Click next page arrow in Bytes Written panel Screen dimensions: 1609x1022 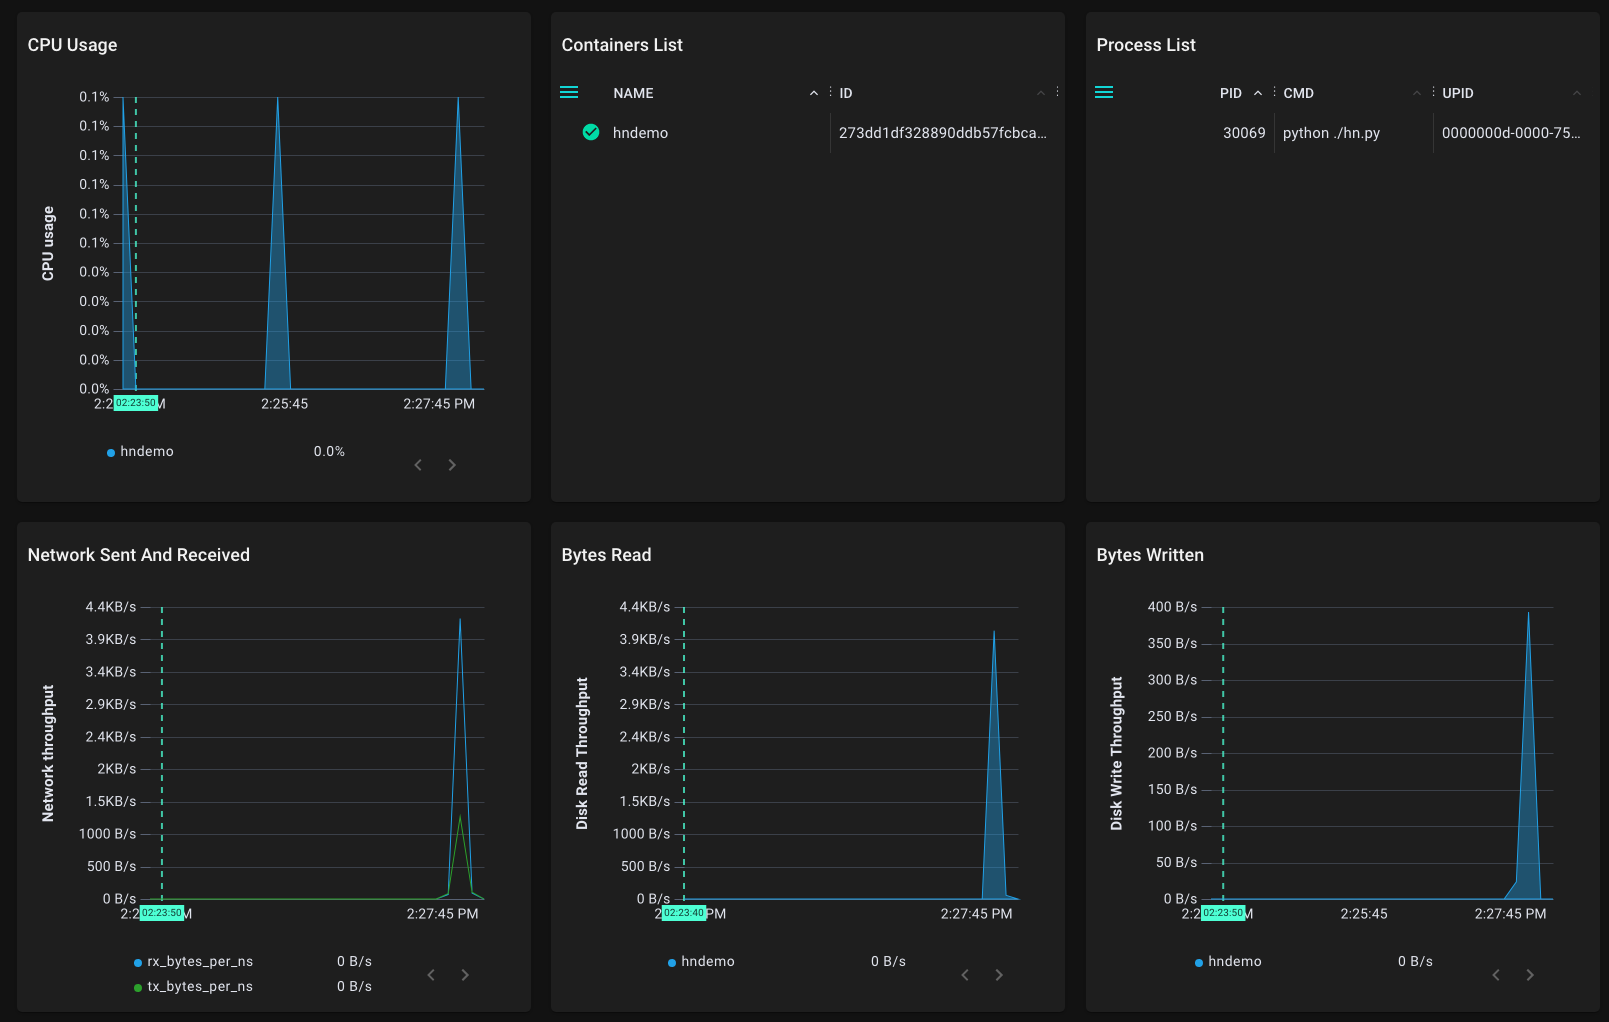click(1530, 974)
